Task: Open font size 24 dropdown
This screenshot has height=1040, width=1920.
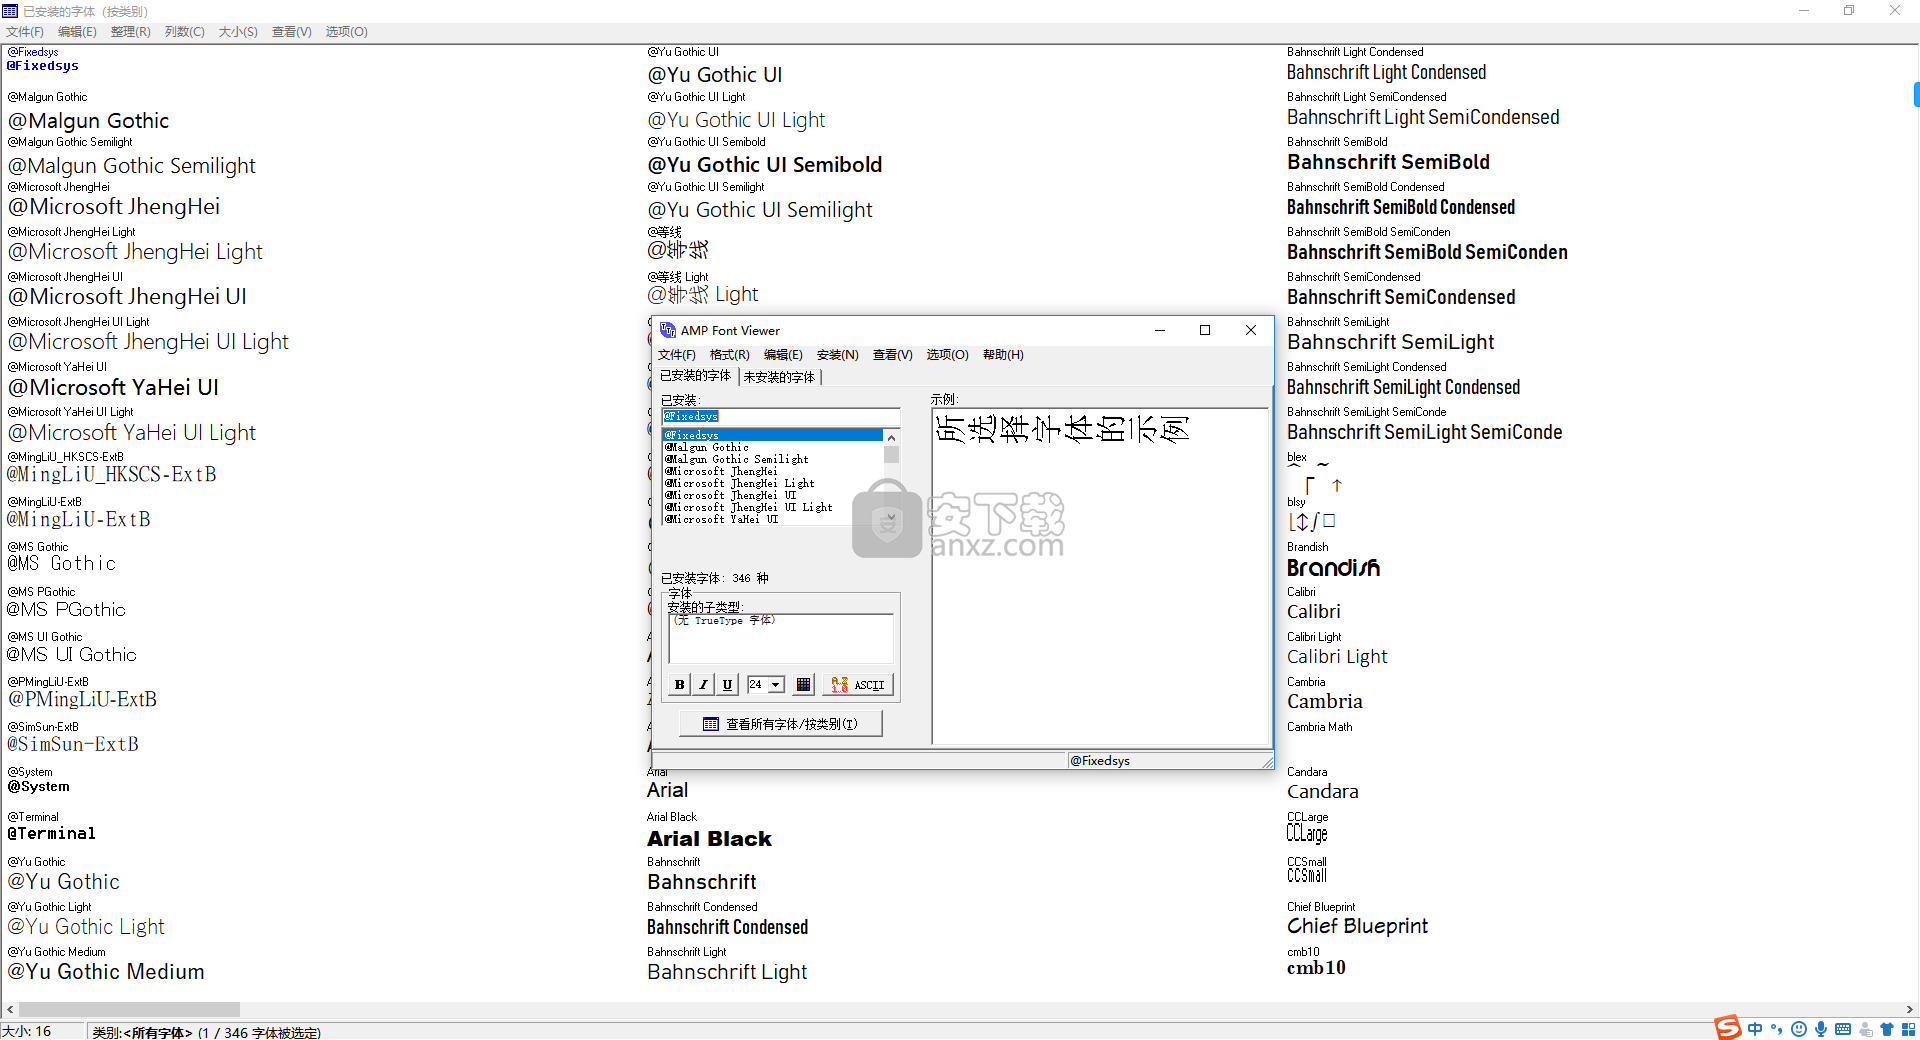Action: coord(776,685)
